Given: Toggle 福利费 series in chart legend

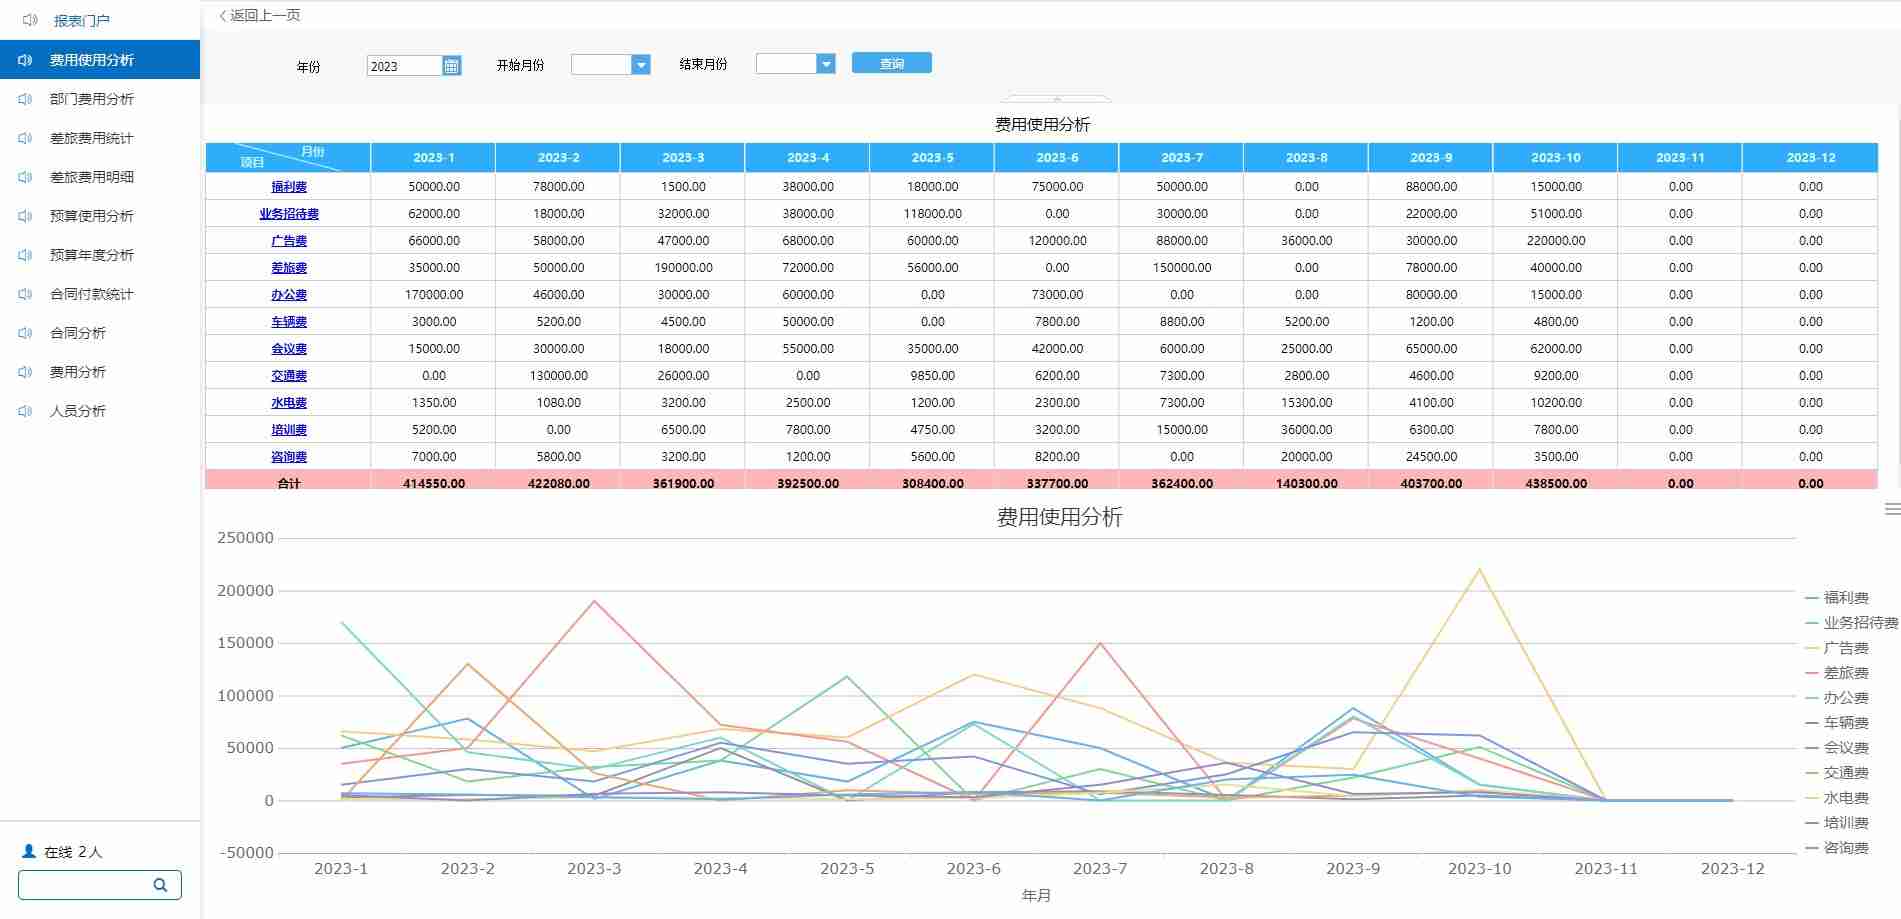Looking at the screenshot, I should pyautogui.click(x=1845, y=598).
